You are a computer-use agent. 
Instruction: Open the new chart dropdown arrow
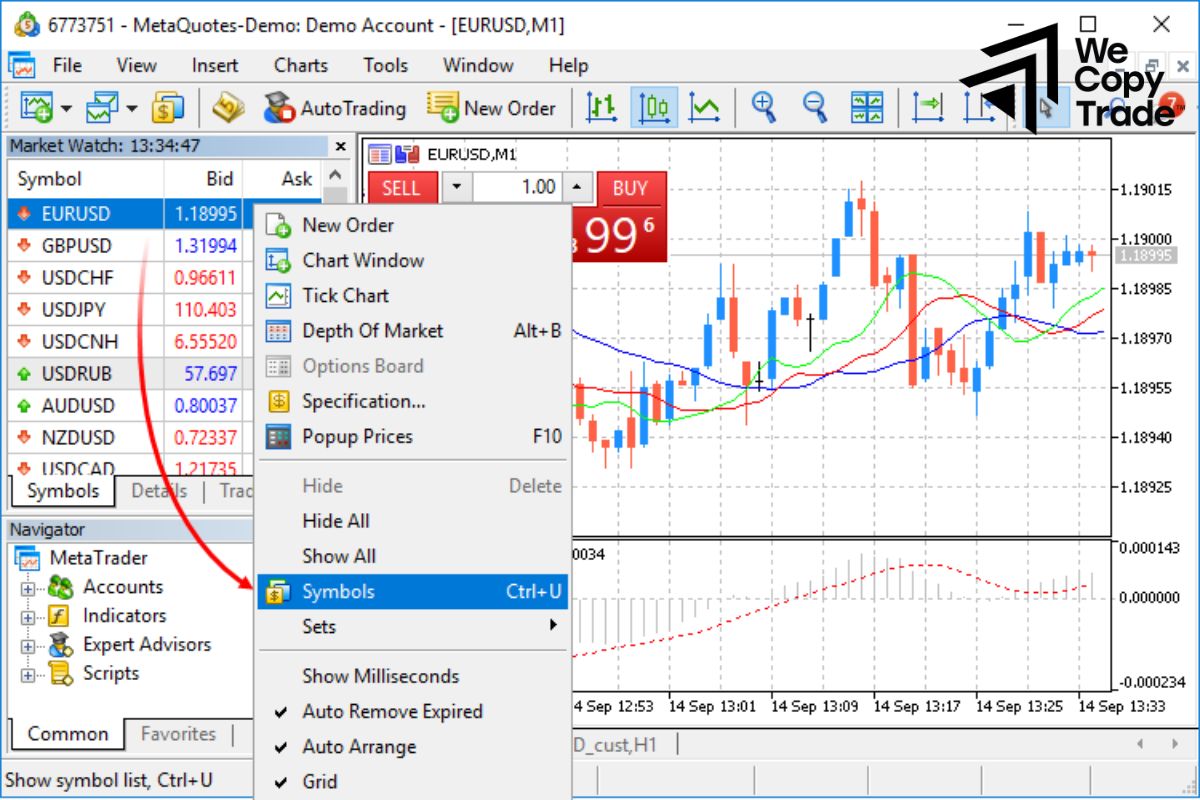67,108
